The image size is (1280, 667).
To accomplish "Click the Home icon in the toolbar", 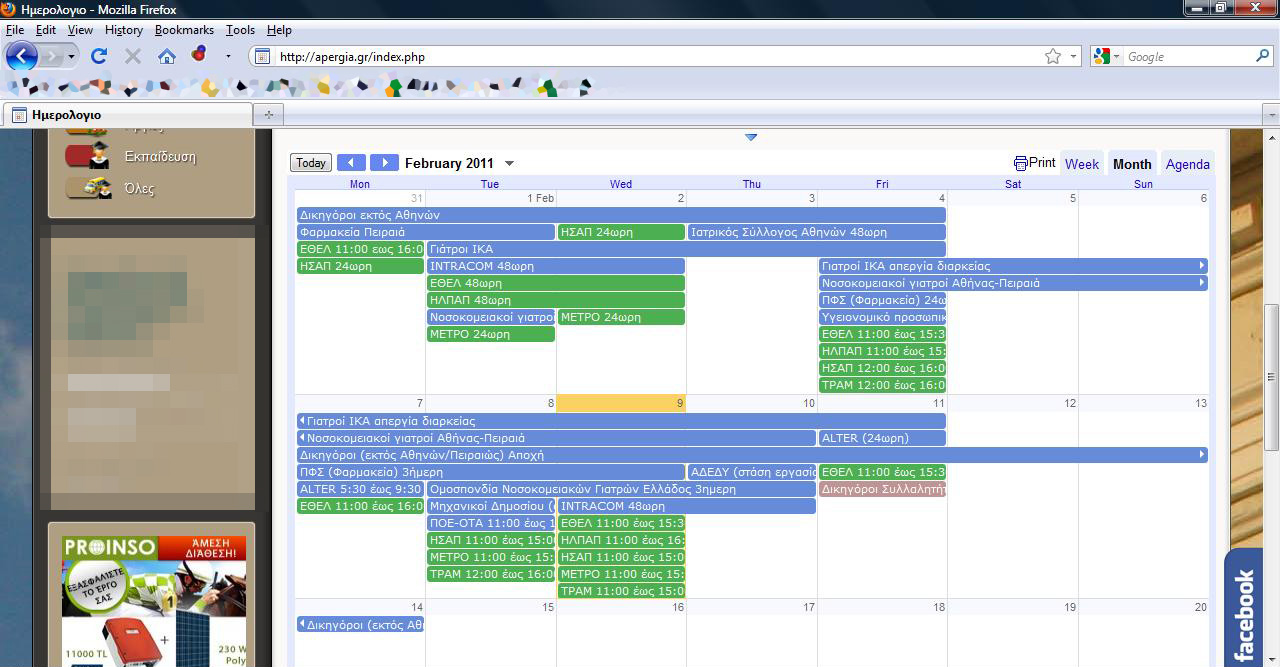I will [x=167, y=57].
